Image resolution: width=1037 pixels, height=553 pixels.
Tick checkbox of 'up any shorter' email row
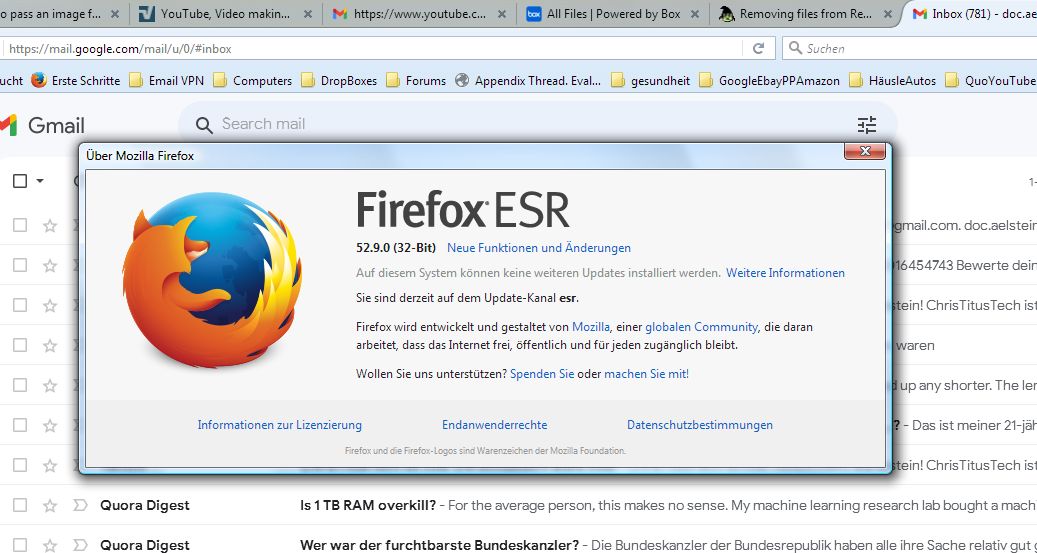tap(20, 385)
